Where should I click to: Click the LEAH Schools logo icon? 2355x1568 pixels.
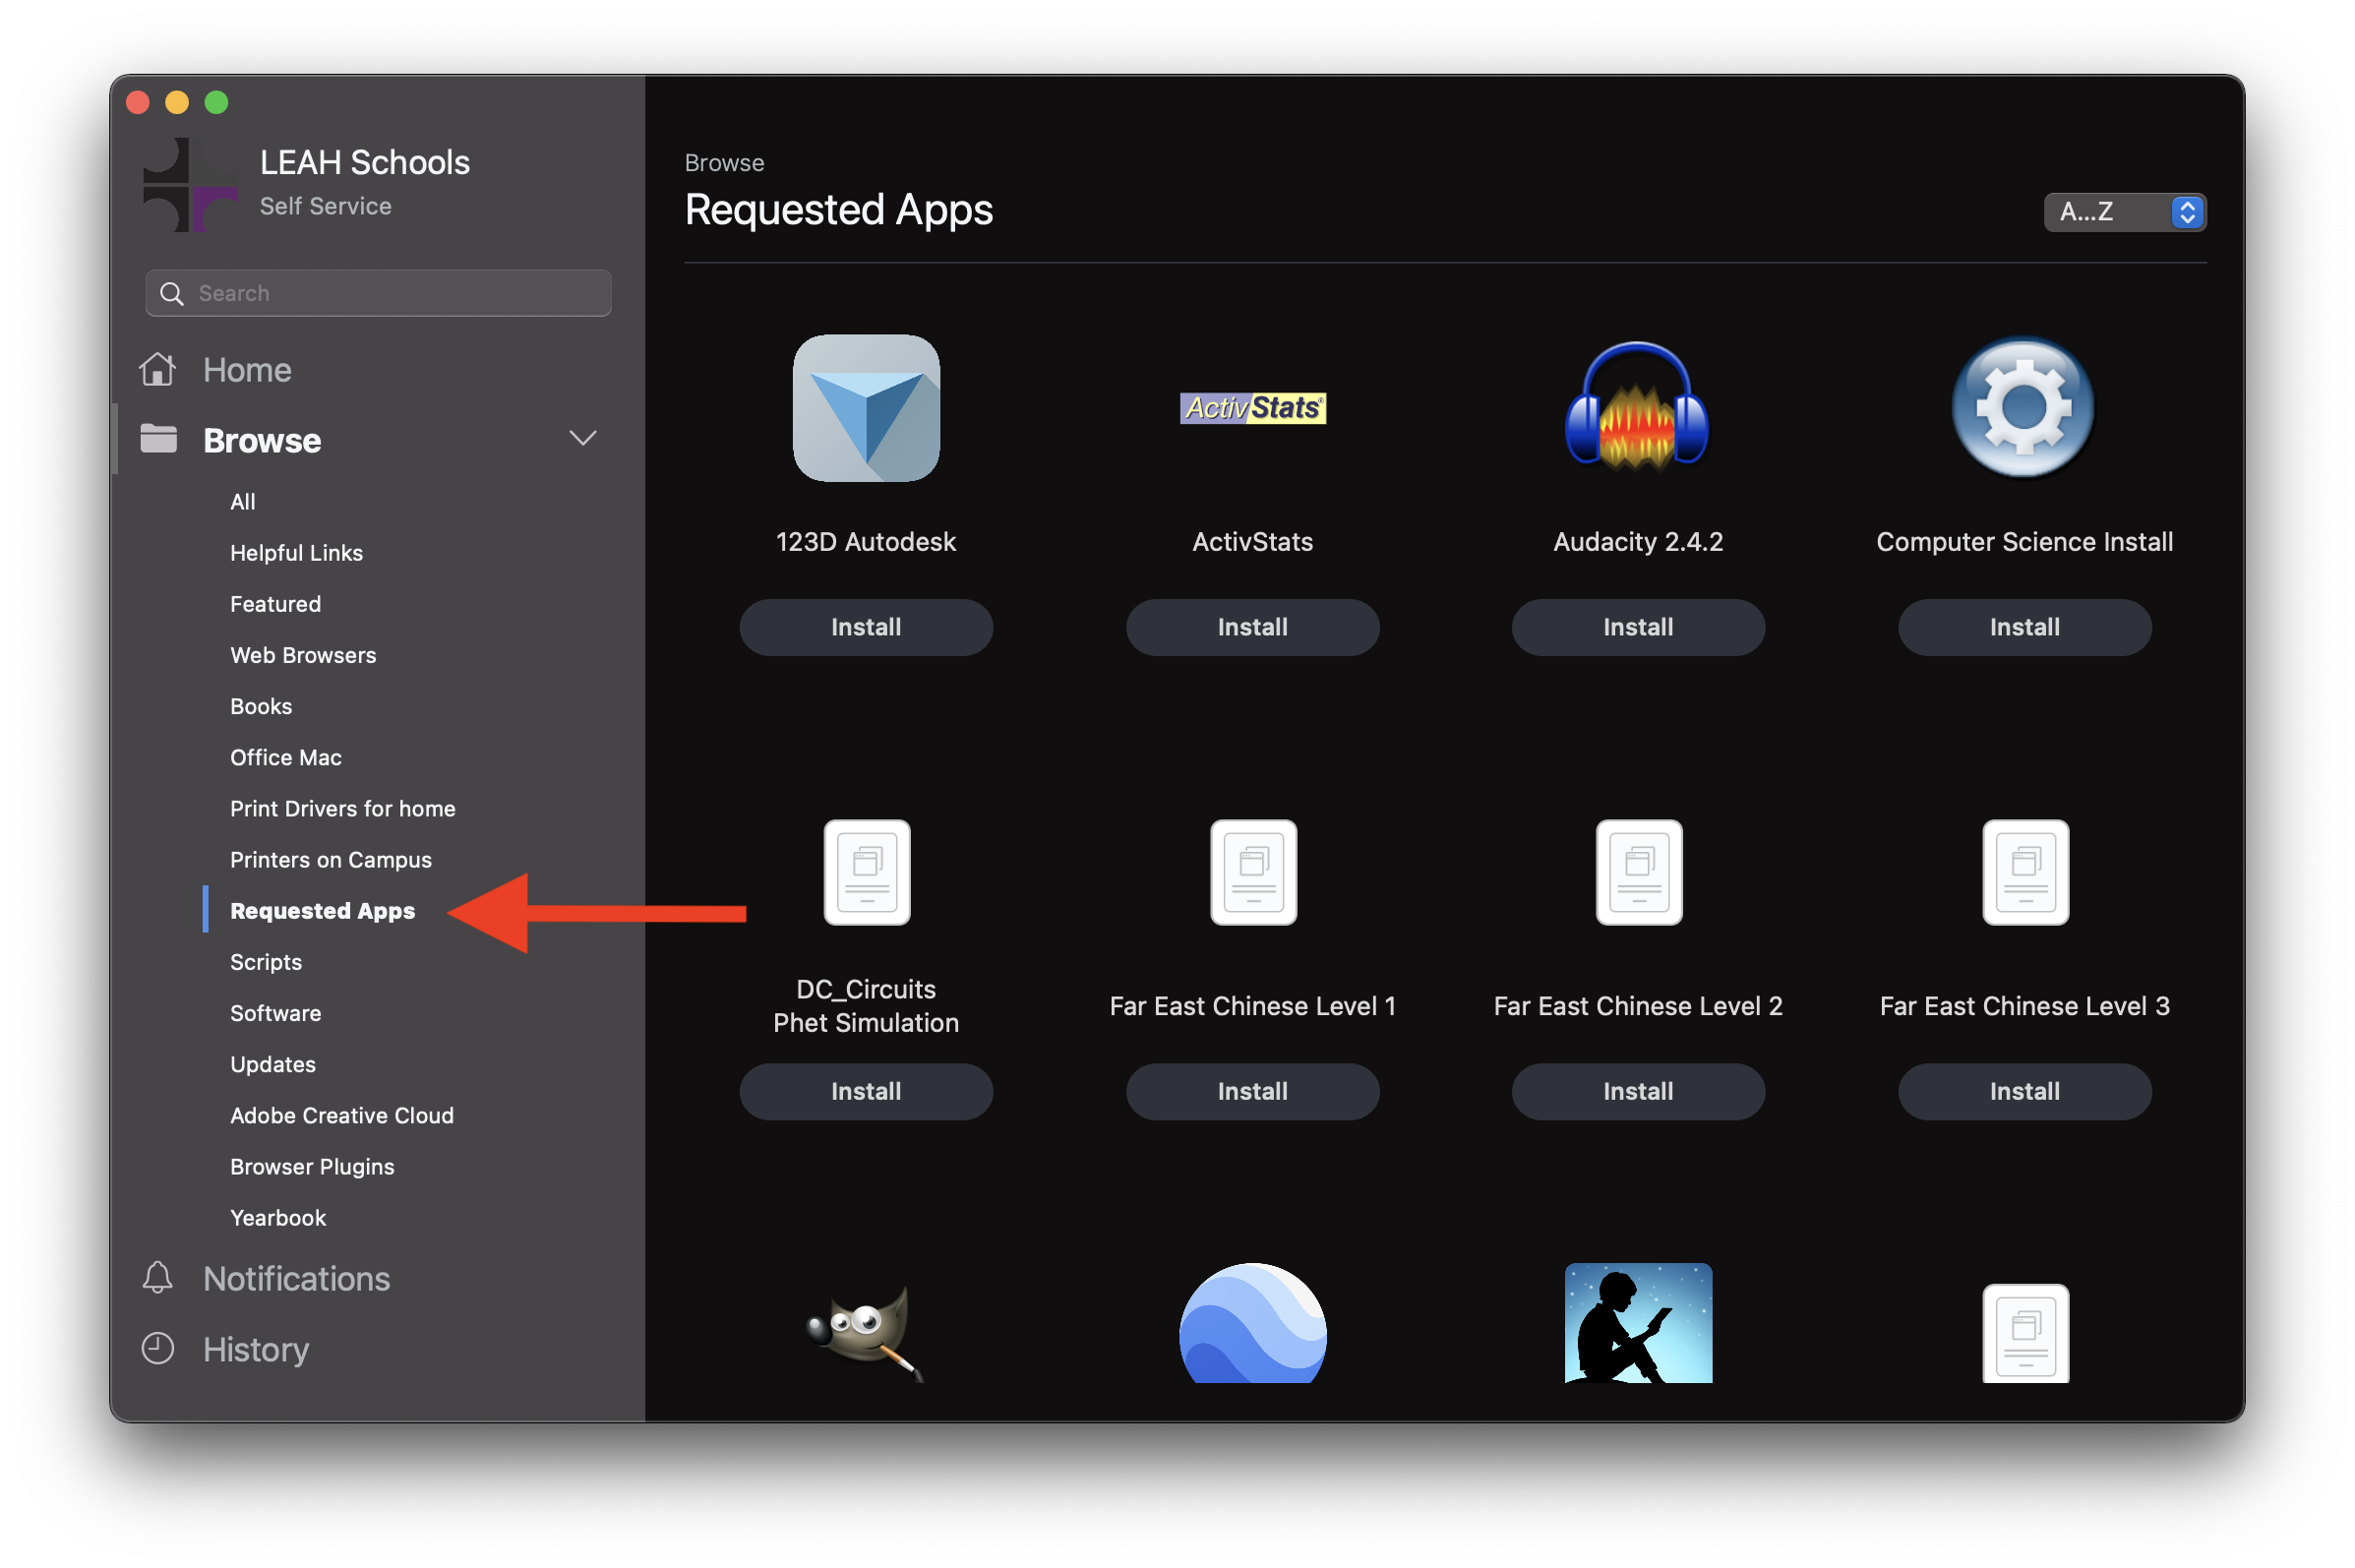(190, 184)
